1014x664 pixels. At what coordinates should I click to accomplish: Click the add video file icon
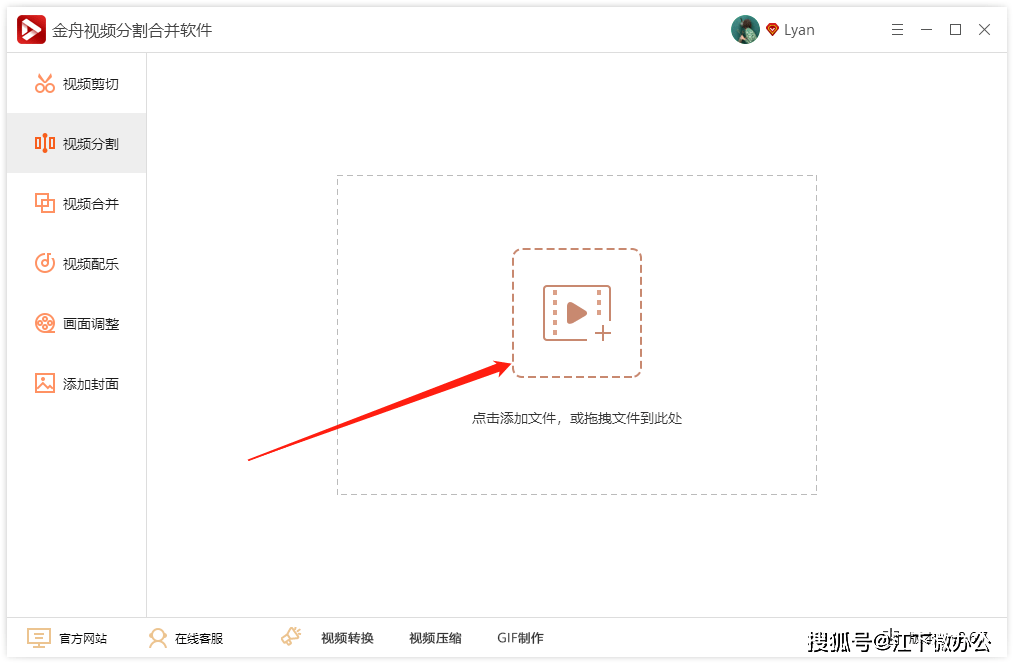click(577, 313)
